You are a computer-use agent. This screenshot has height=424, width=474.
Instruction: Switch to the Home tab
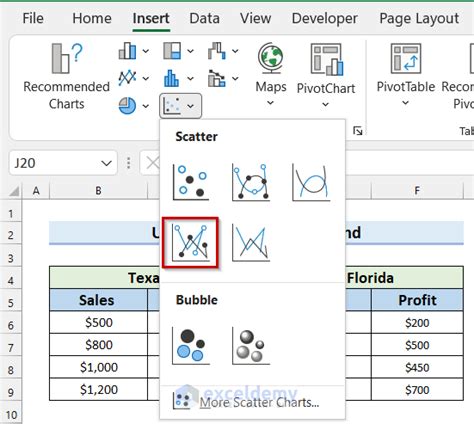click(x=92, y=18)
